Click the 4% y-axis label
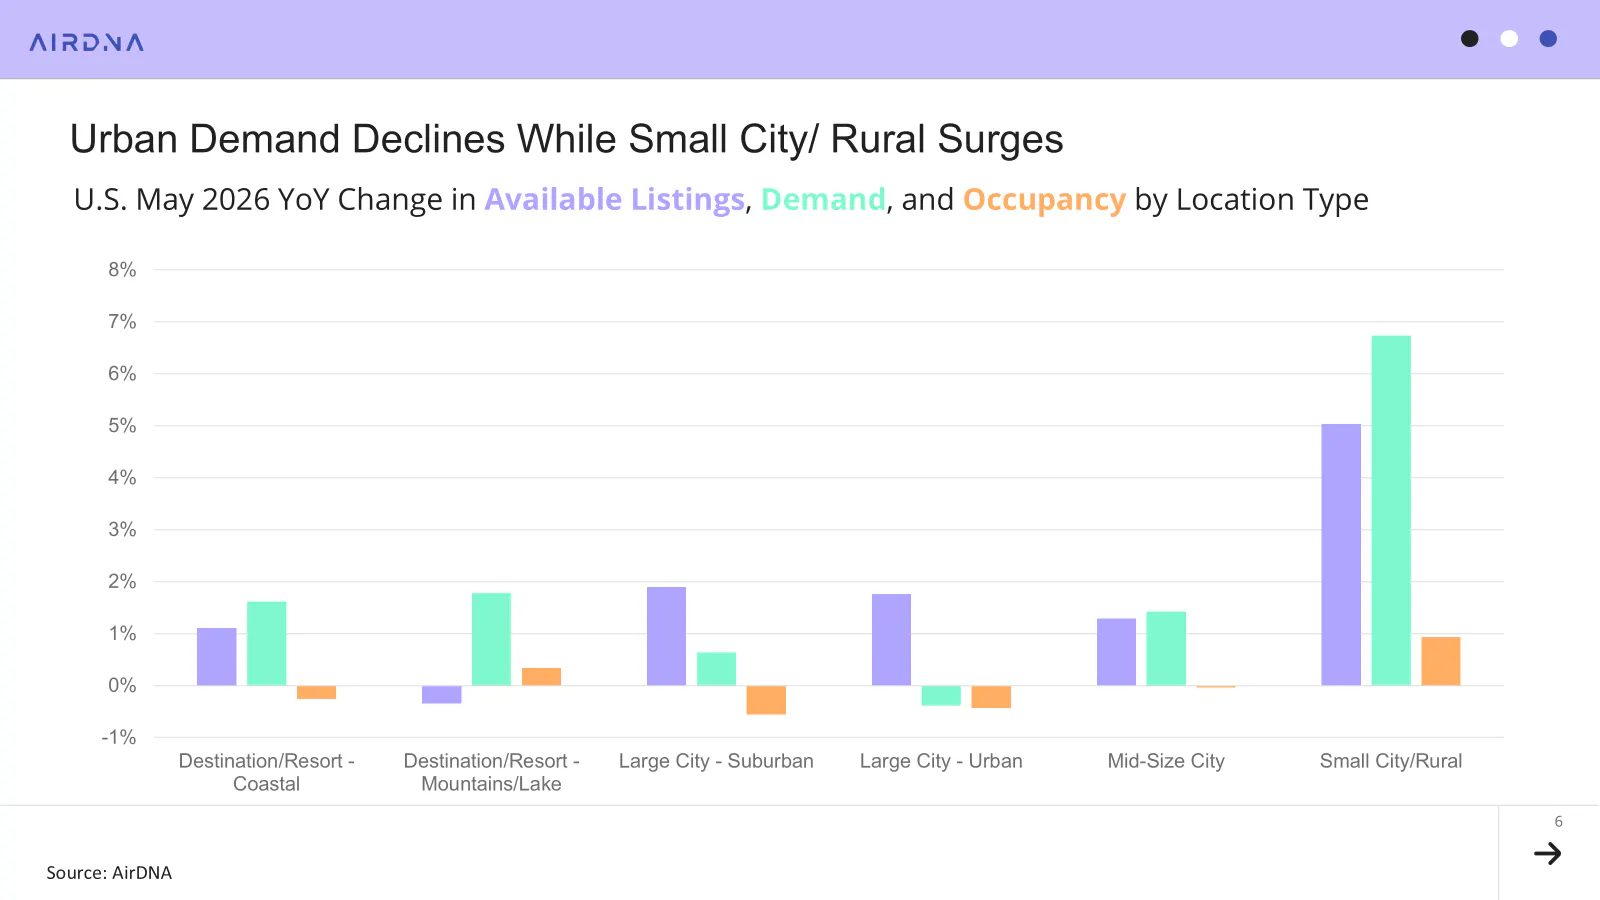 pos(122,478)
